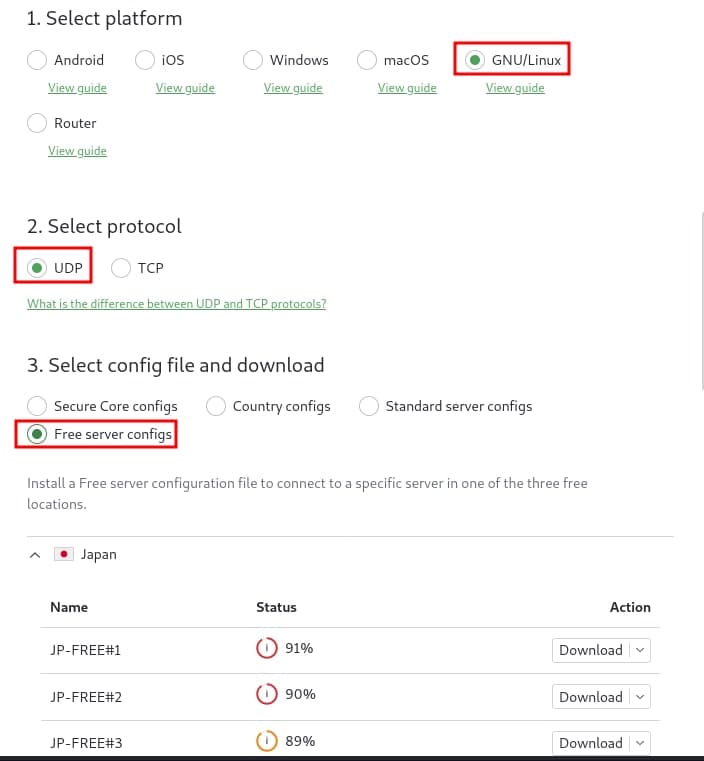
Task: Click JP-FREE#3 orange load status icon
Action: [267, 741]
